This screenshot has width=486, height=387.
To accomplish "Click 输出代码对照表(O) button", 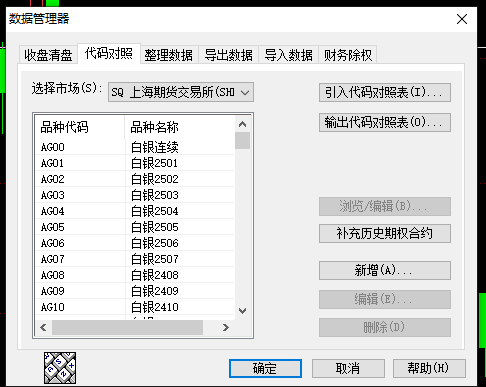I will [x=385, y=122].
